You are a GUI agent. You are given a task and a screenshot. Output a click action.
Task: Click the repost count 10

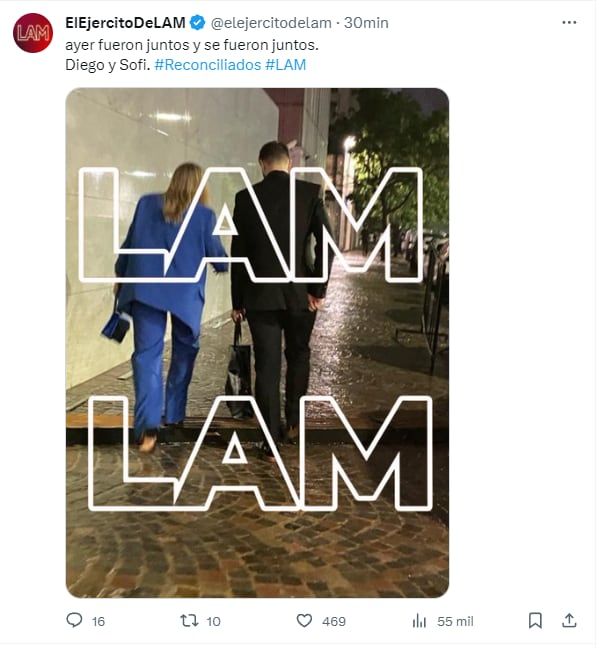click(x=213, y=622)
